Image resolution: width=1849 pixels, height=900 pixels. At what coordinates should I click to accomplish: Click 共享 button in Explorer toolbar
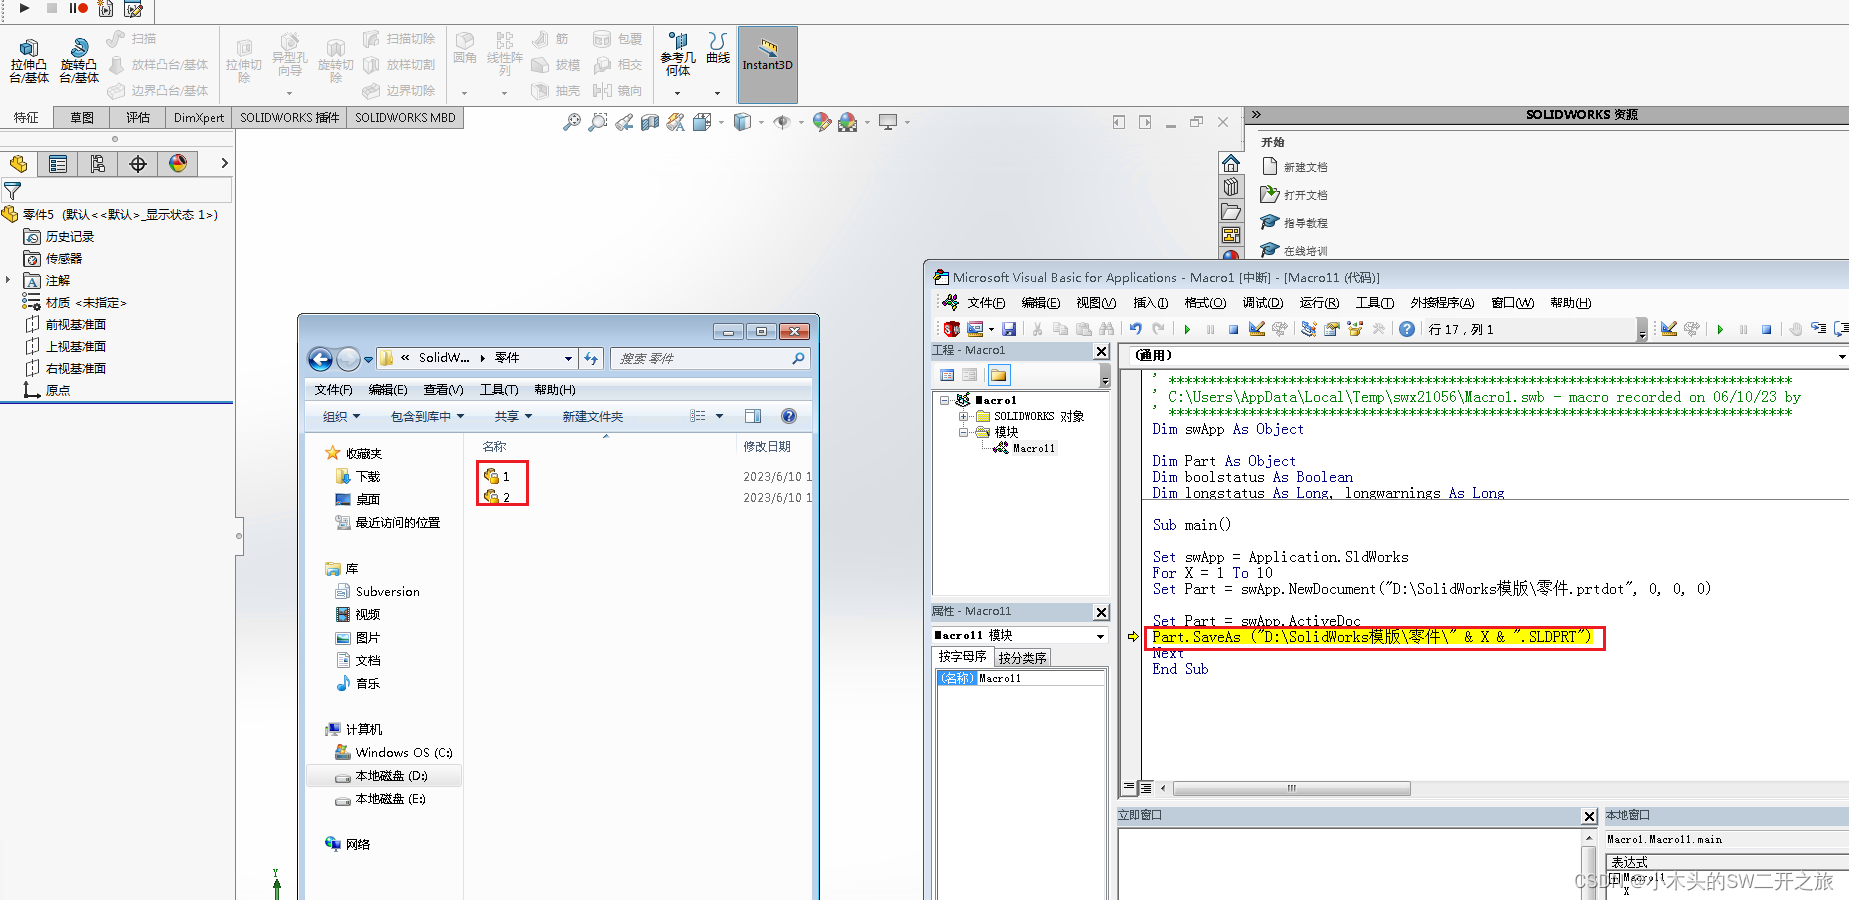point(513,417)
